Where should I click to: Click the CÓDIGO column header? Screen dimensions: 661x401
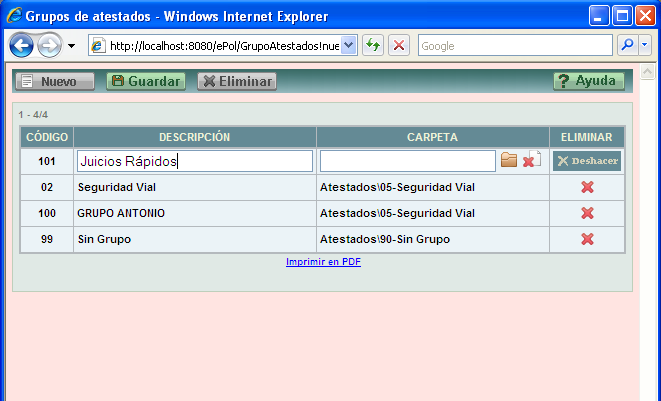point(47,137)
